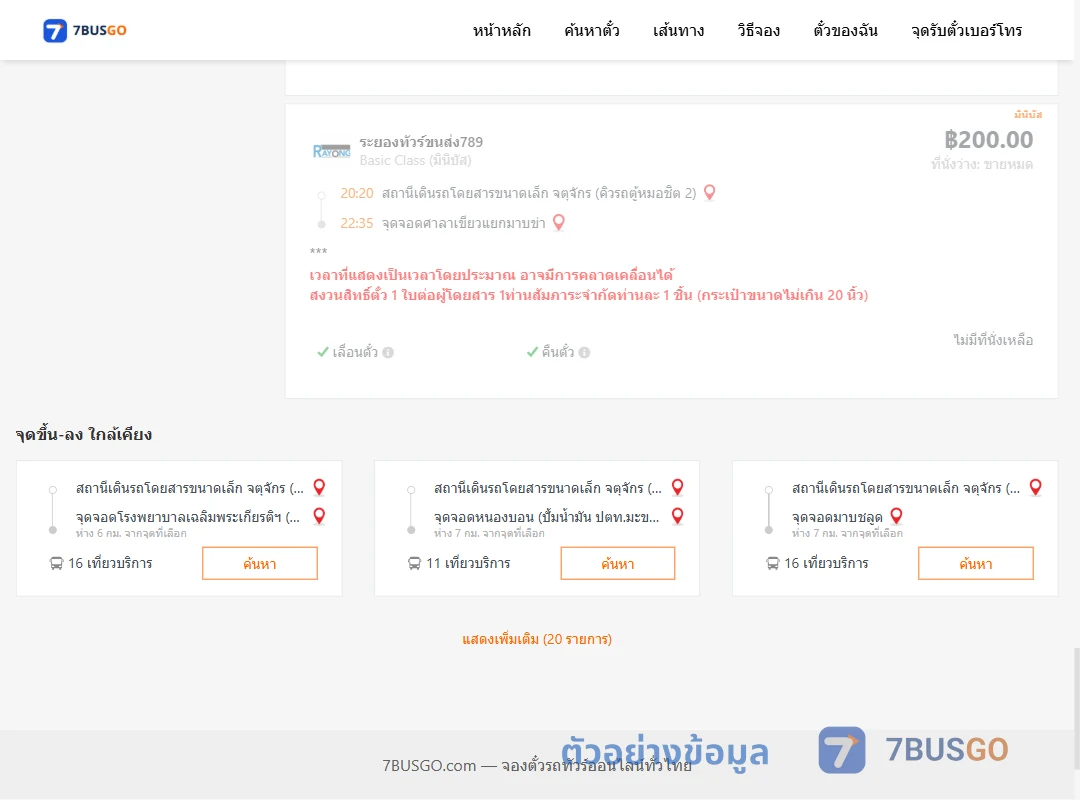Click bus icon in hospital route card

(x=56, y=564)
